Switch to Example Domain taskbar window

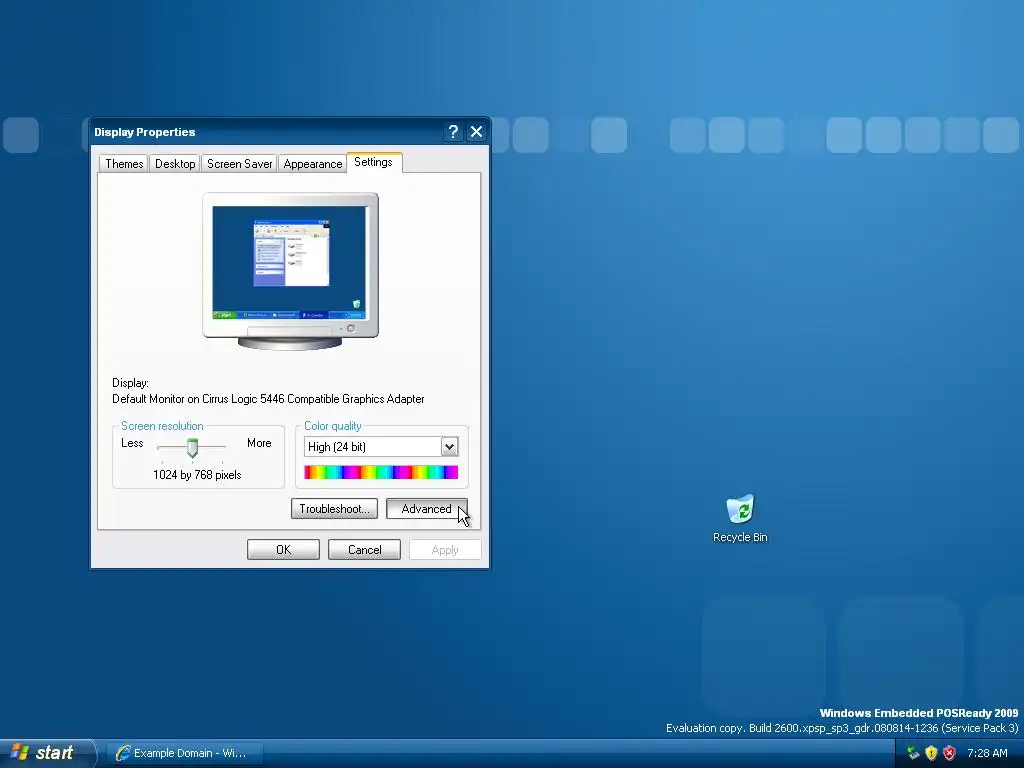pos(185,753)
